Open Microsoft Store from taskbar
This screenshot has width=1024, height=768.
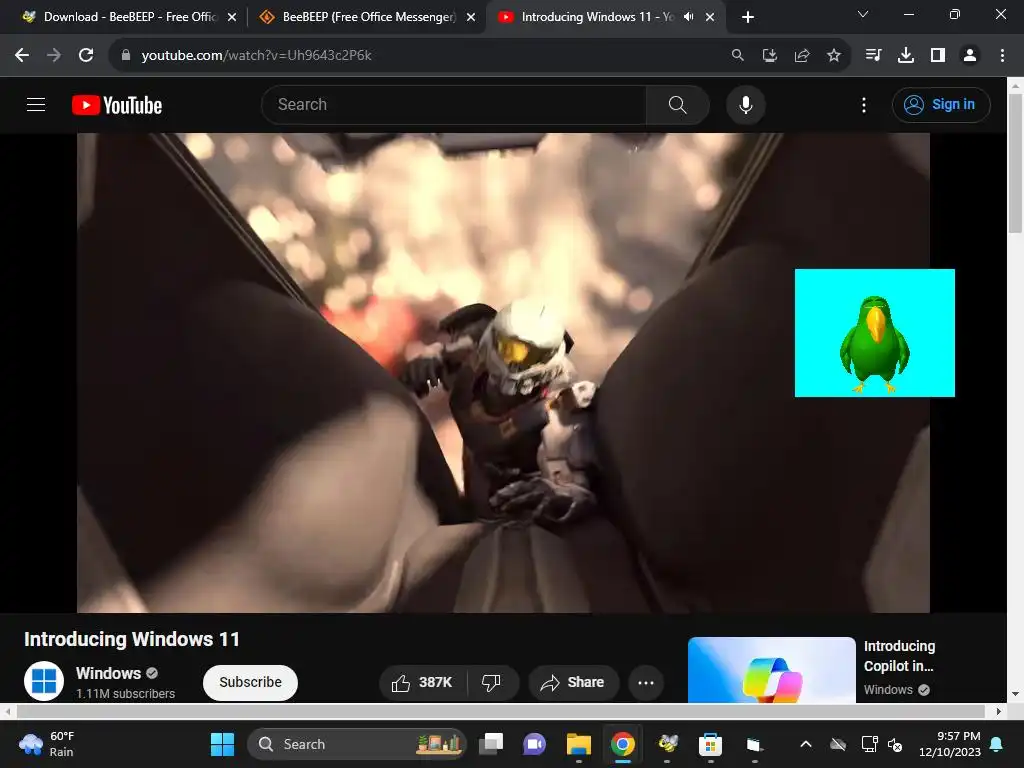tap(711, 744)
